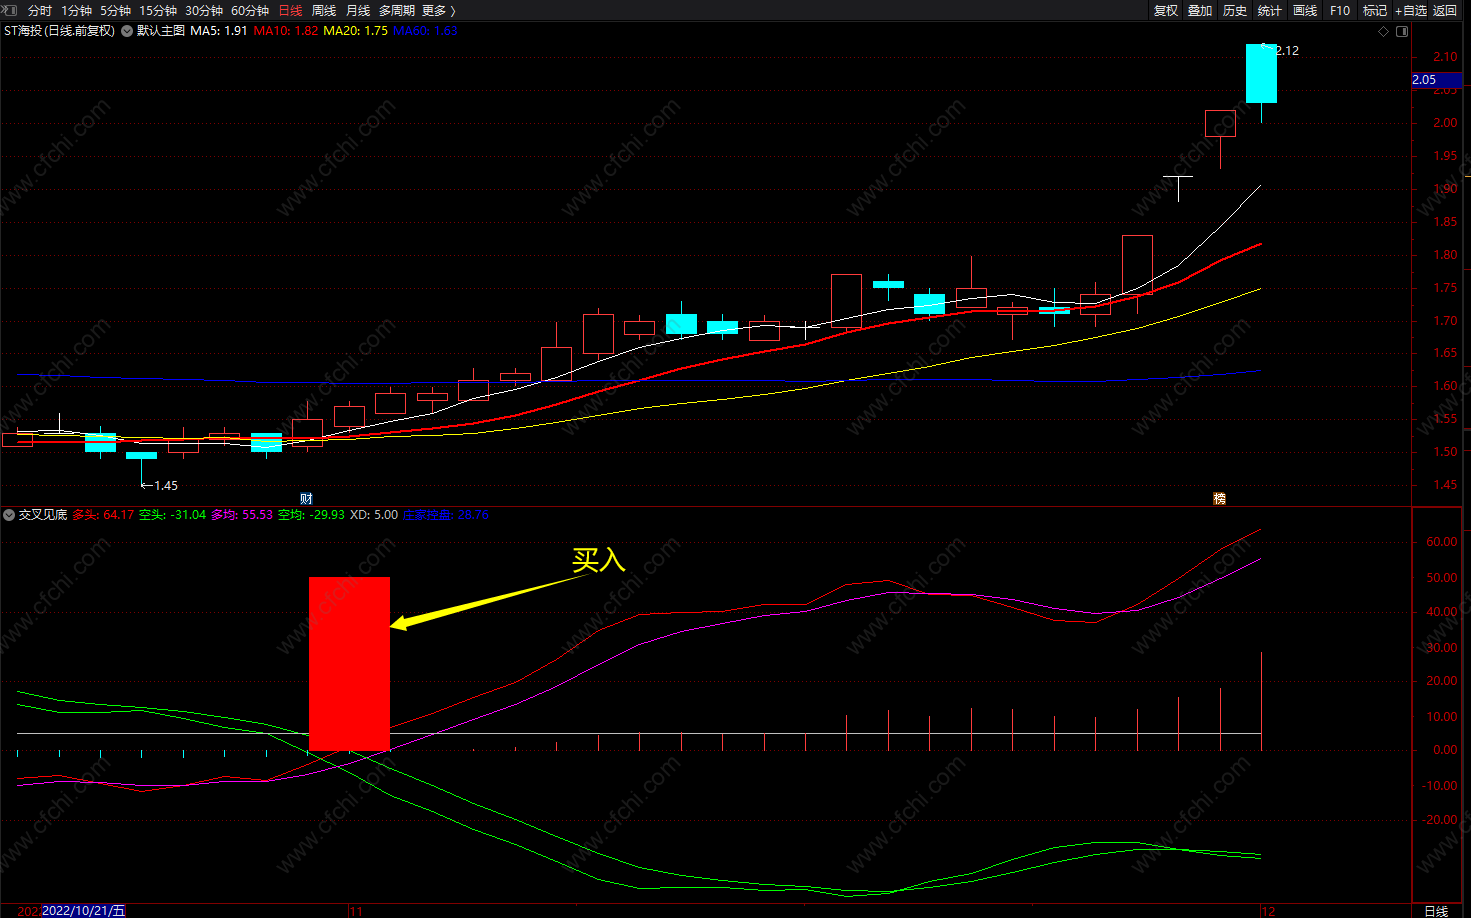The width and height of the screenshot is (1471, 918).
Task: Select the 60分钟 period tab
Action: click(x=250, y=10)
